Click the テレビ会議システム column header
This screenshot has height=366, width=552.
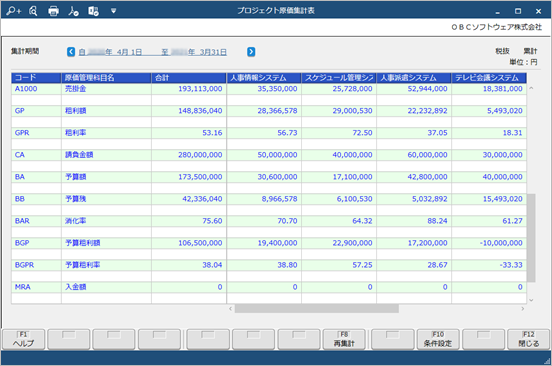[489, 78]
